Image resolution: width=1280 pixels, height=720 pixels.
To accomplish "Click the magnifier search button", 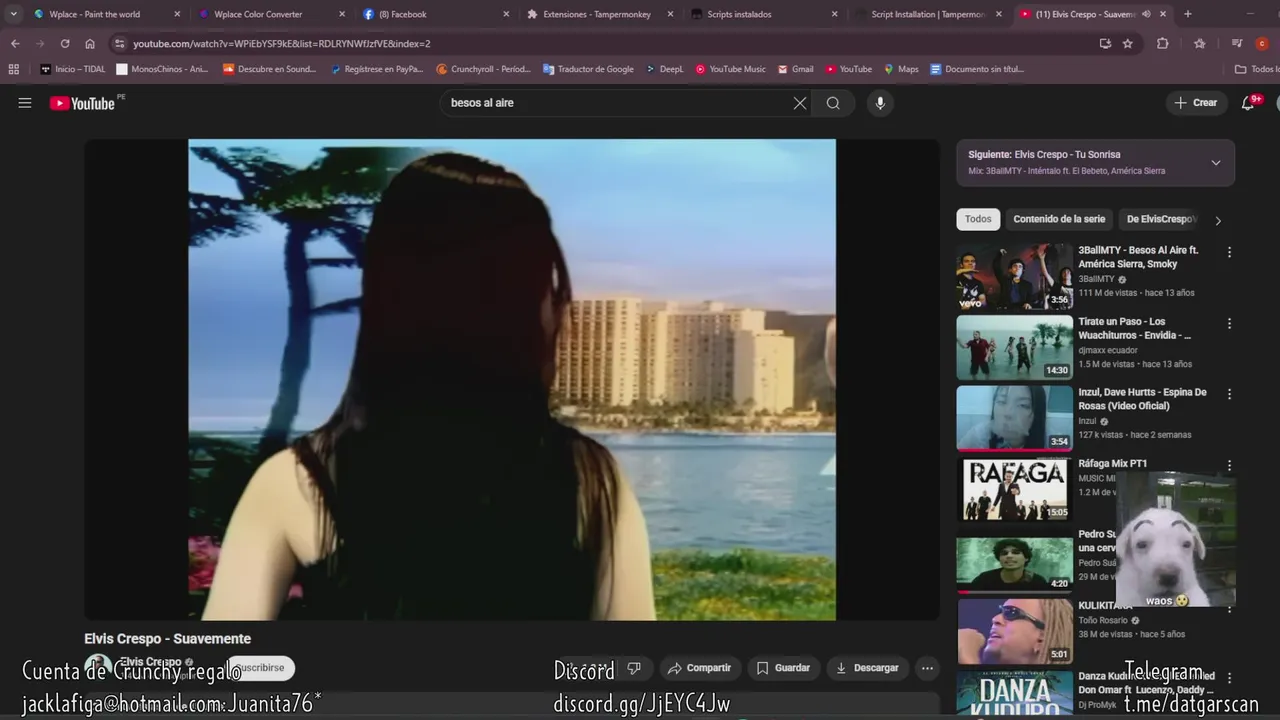I will coord(833,103).
